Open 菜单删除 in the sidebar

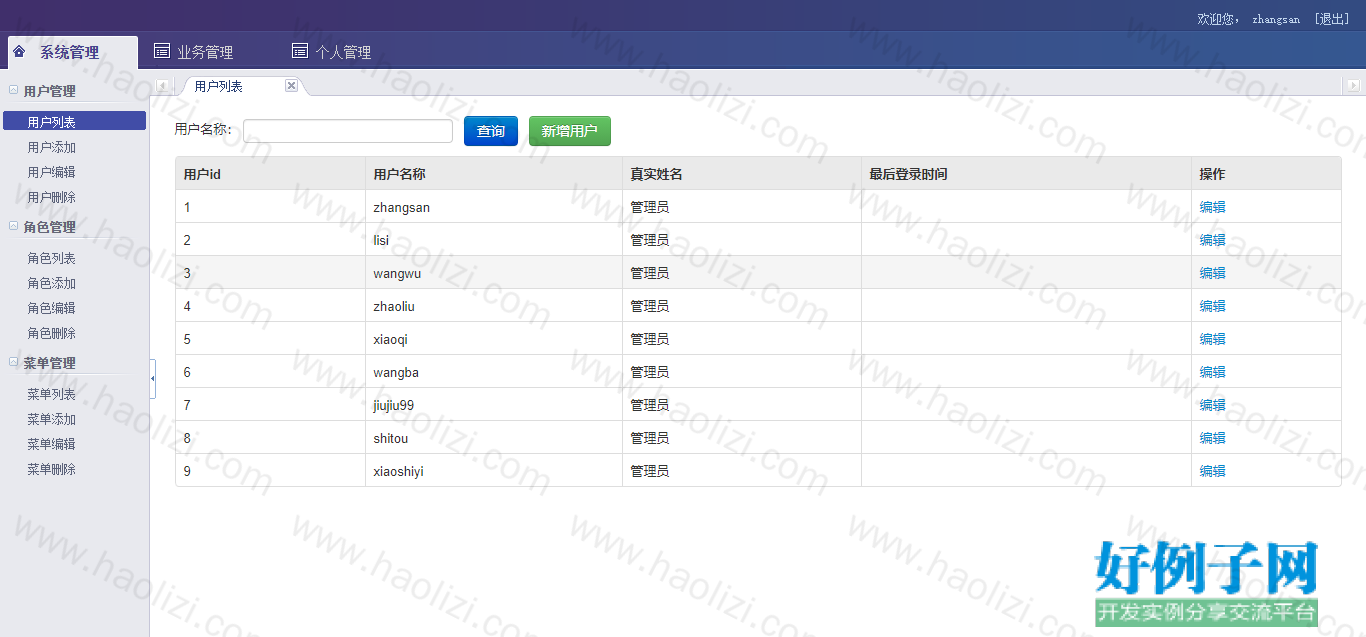click(x=52, y=469)
